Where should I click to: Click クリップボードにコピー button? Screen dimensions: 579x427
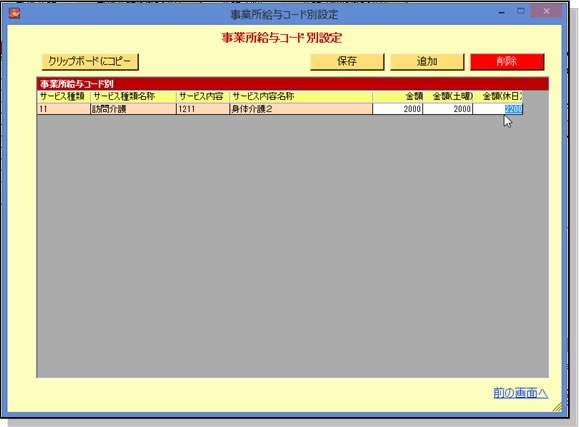(x=90, y=61)
